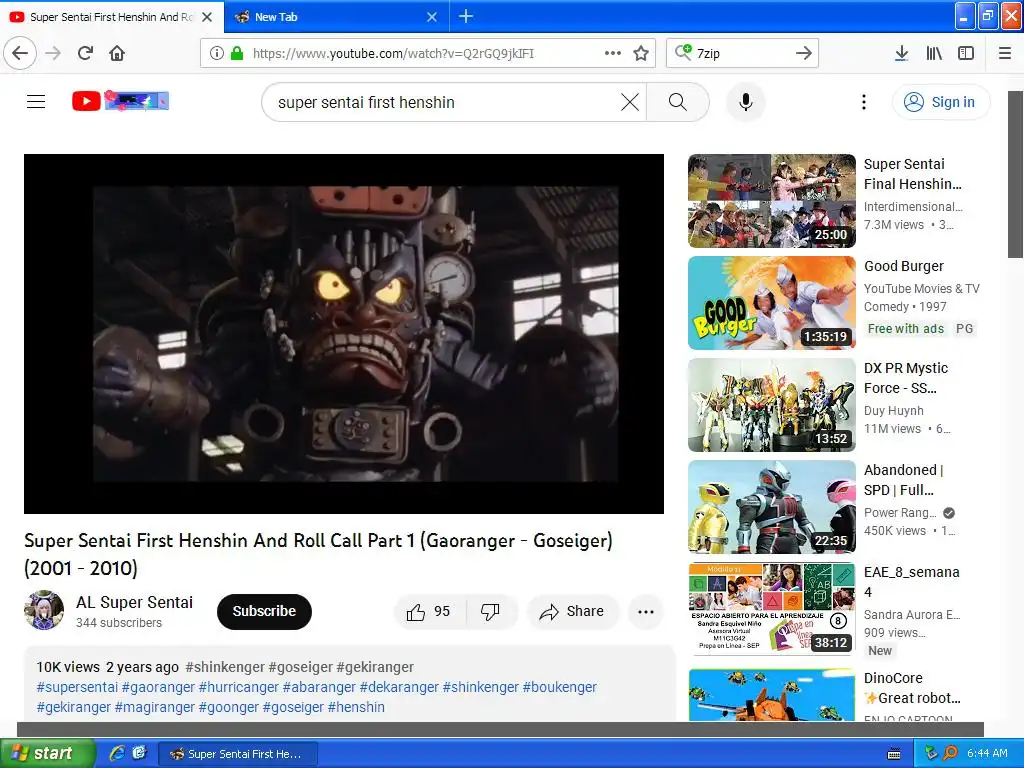Open the Library bookshelf icon

[934, 53]
